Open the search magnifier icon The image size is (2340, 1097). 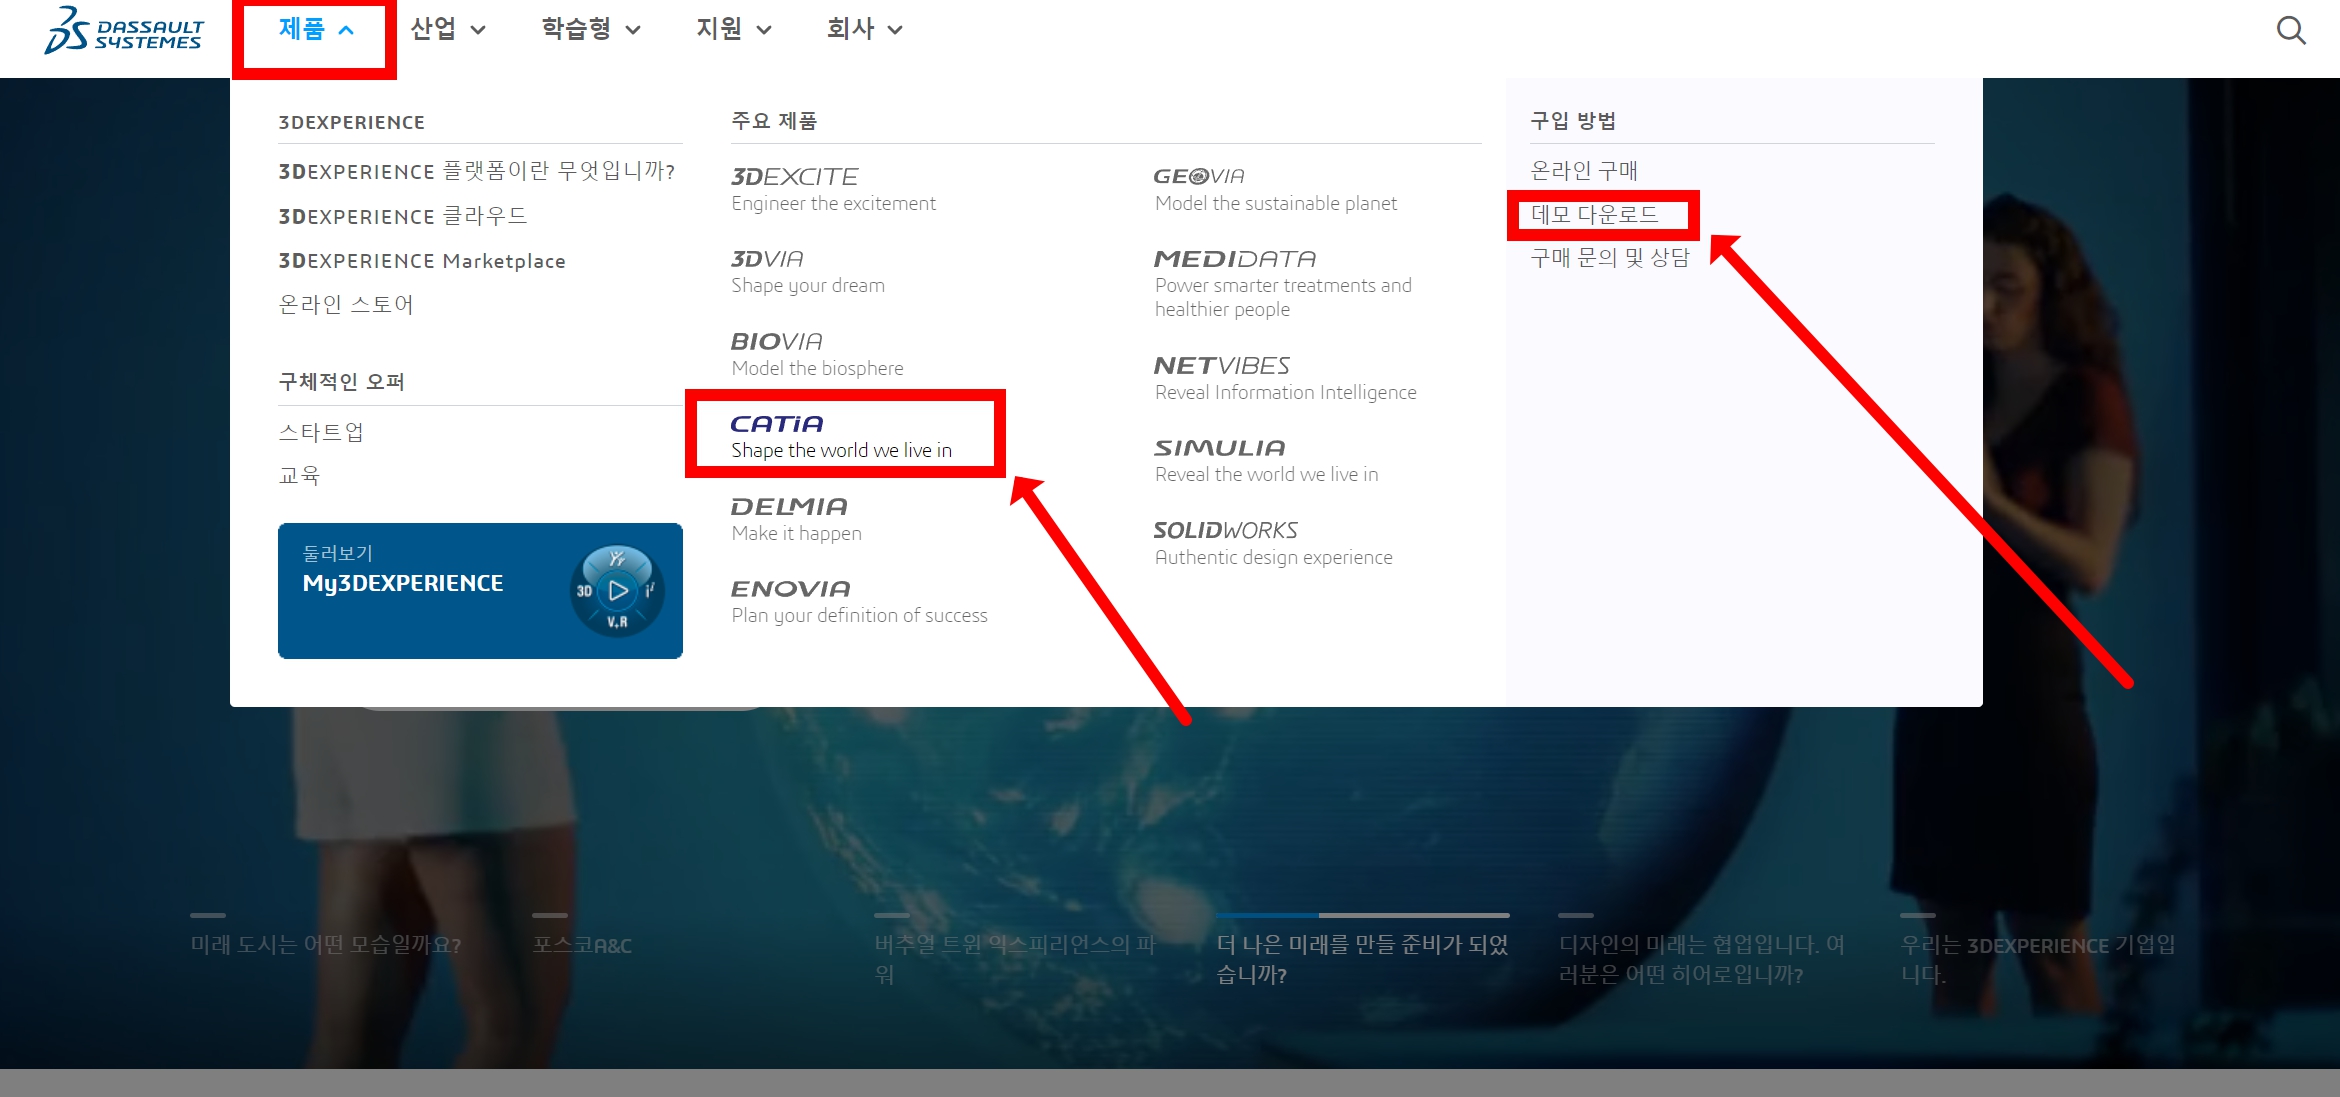[x=2291, y=30]
